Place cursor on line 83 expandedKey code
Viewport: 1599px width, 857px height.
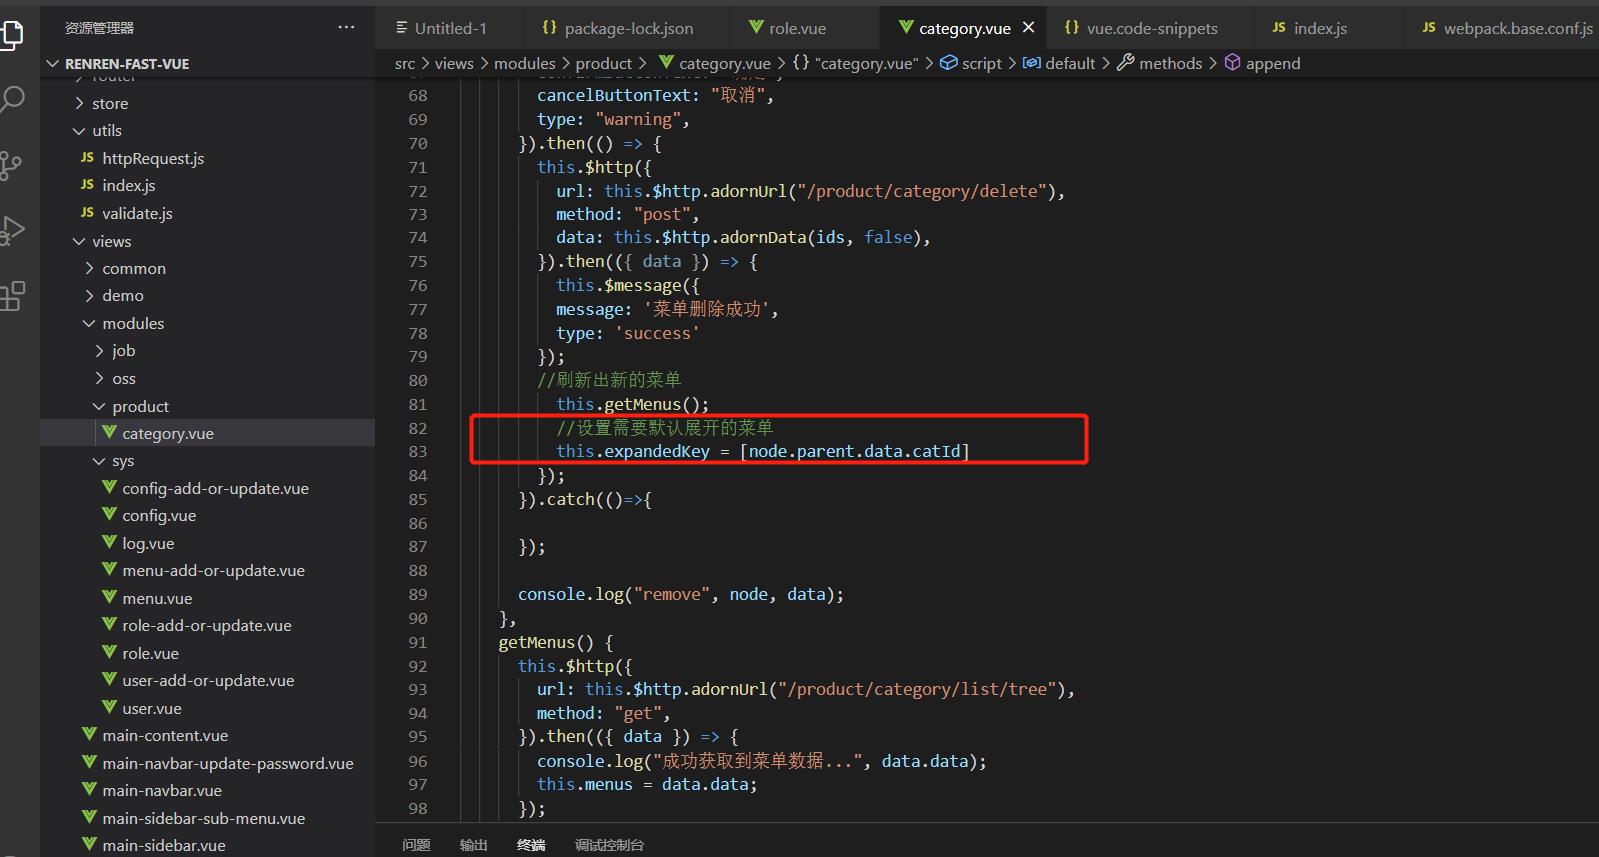pyautogui.click(x=763, y=451)
